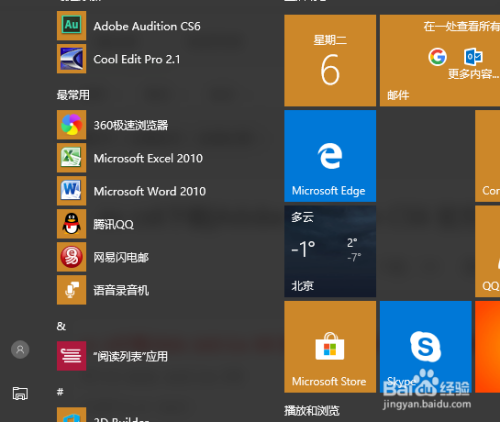Open the "阅读列表"应用 icon
The image size is (500, 422).
[71, 356]
